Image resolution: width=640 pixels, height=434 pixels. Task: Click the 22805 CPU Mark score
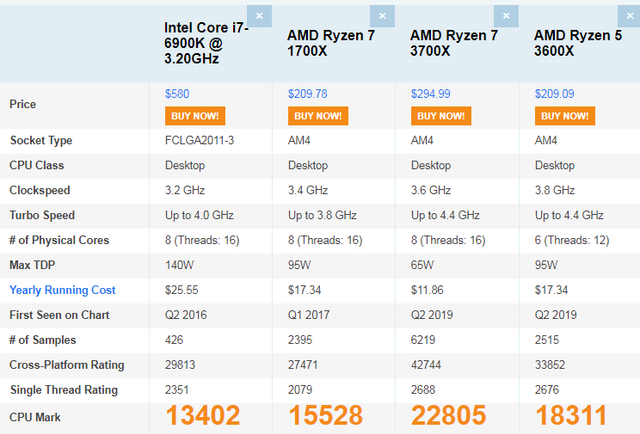tap(449, 416)
